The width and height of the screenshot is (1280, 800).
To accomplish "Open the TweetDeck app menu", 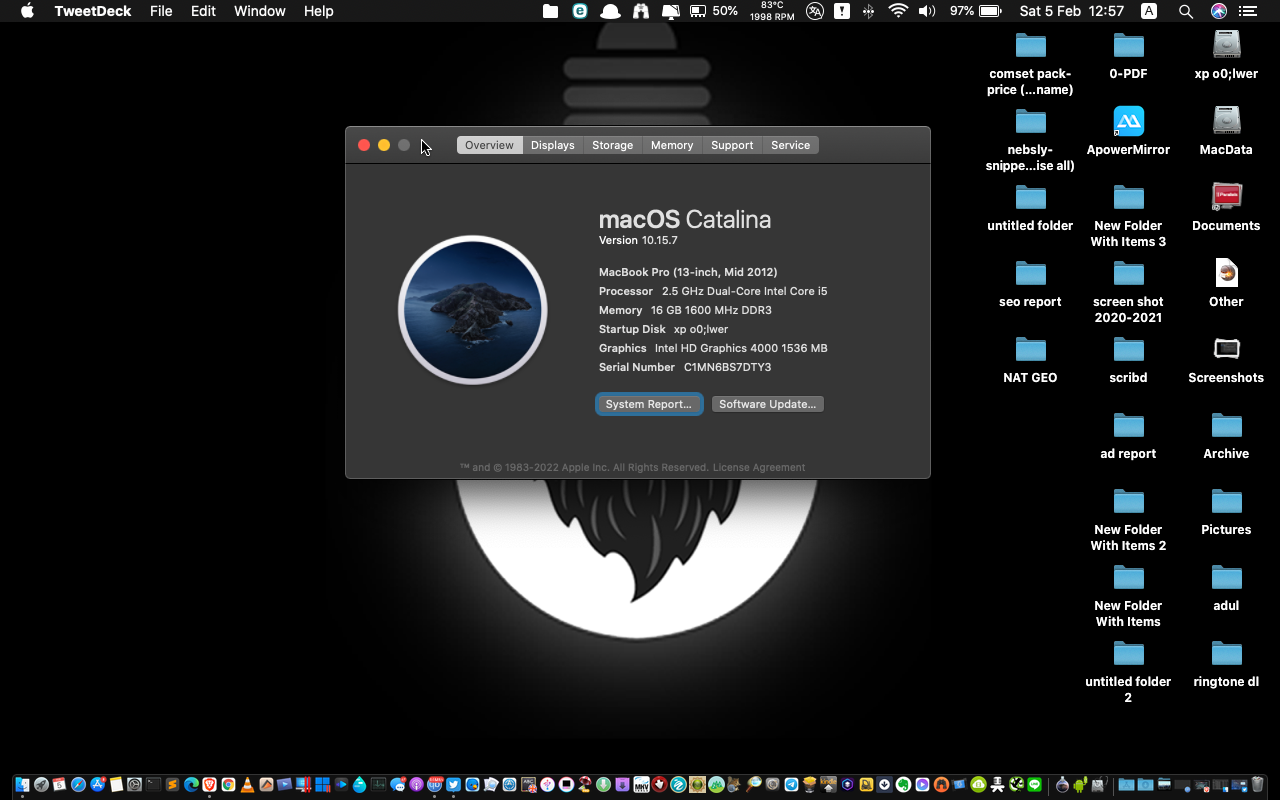I will click(94, 11).
